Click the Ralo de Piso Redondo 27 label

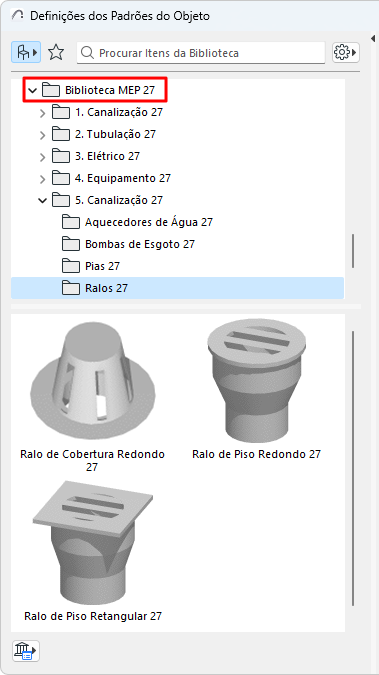pos(257,454)
